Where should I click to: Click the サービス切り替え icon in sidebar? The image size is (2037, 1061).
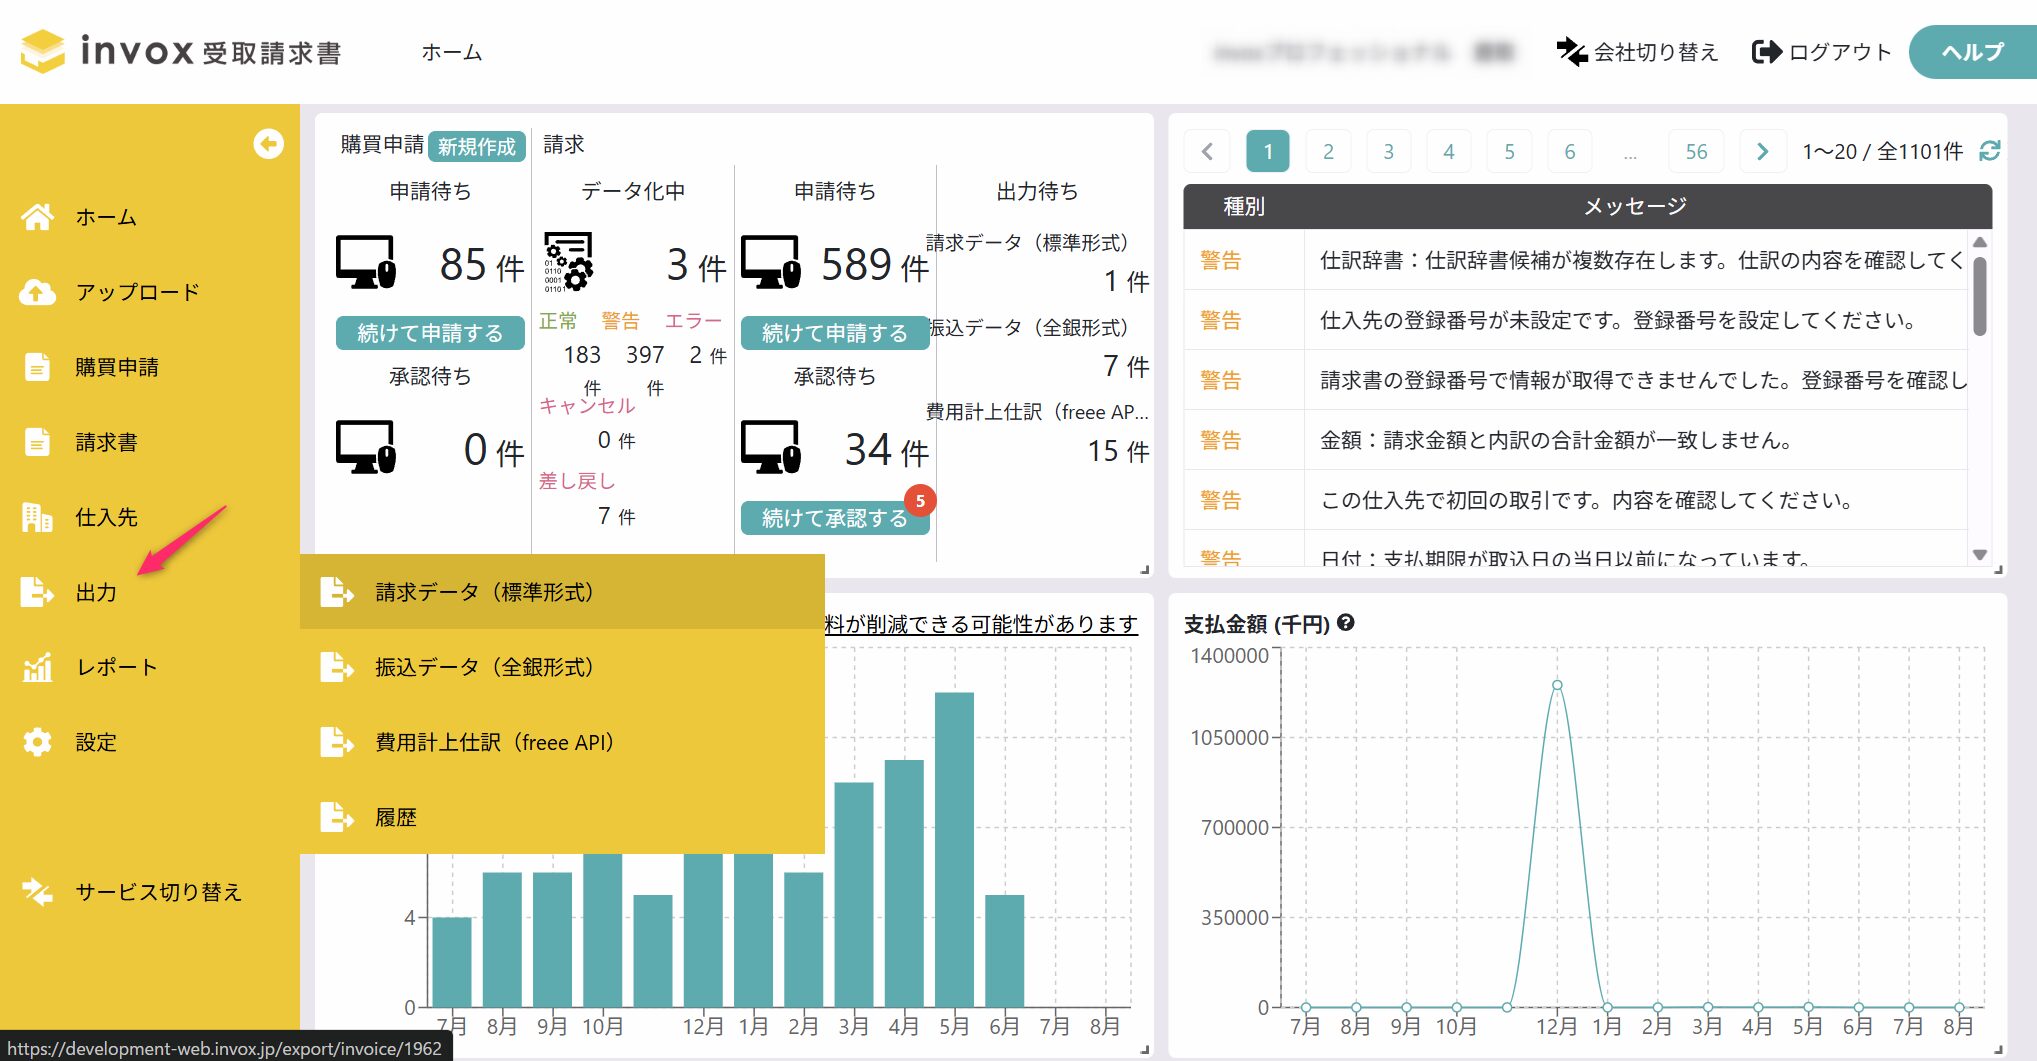[38, 892]
